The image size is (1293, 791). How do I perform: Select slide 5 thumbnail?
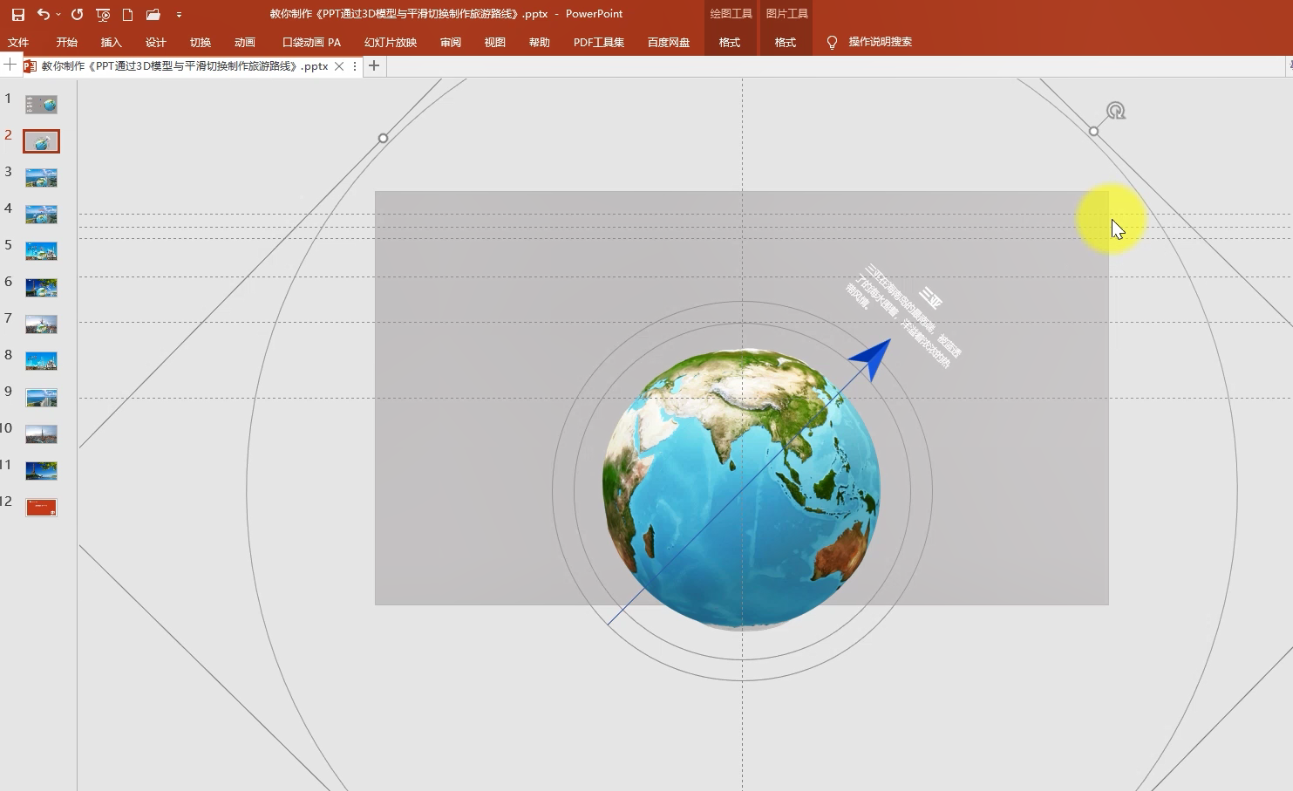pyautogui.click(x=41, y=251)
